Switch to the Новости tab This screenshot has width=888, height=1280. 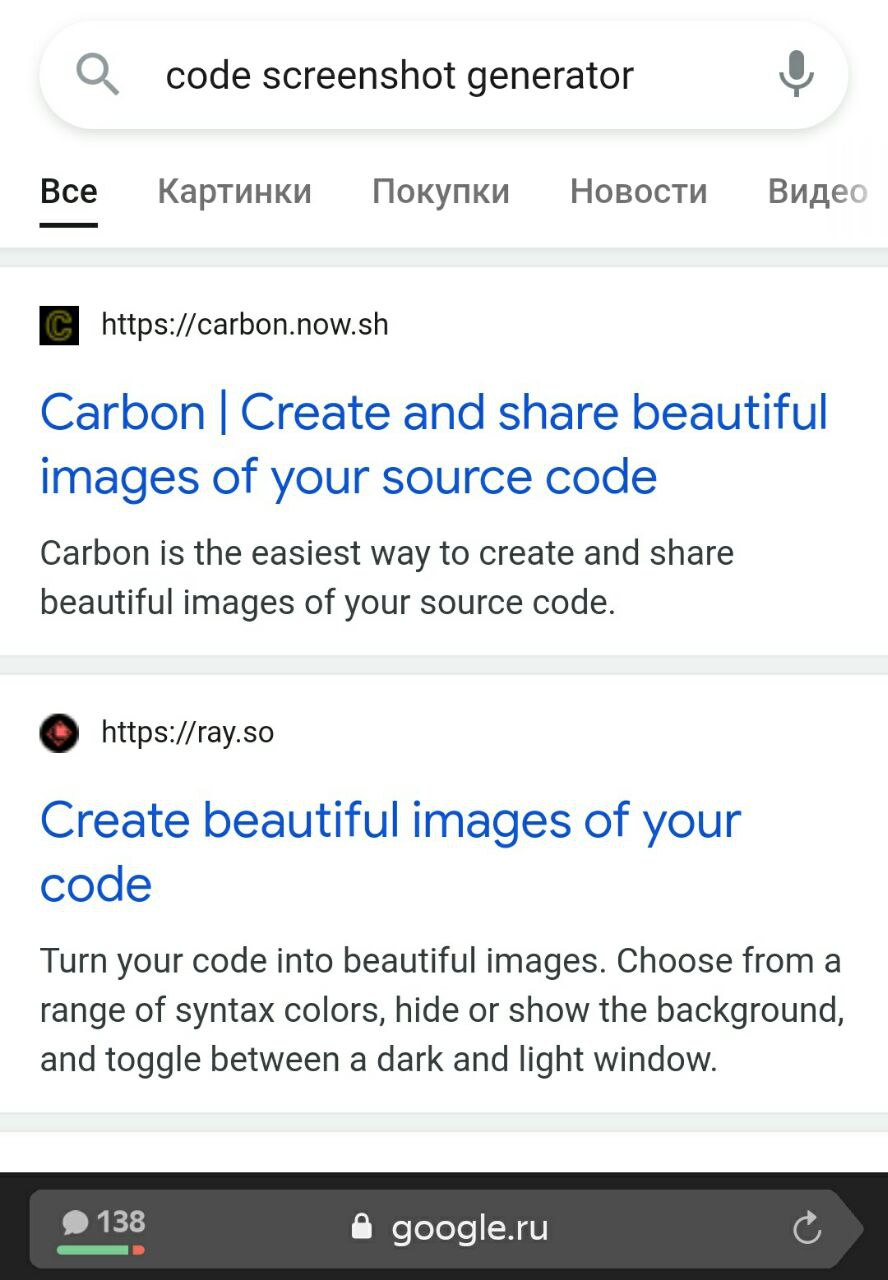(x=639, y=191)
